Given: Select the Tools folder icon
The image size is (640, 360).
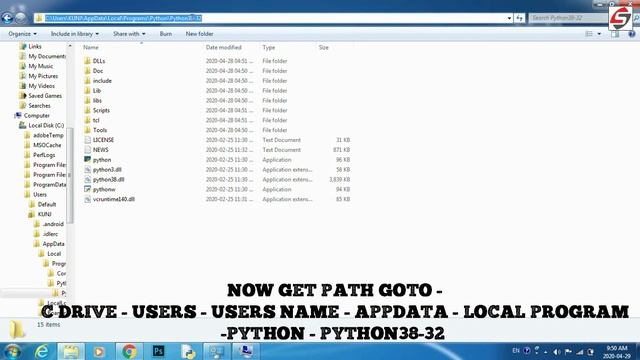Looking at the screenshot, I should [x=87, y=130].
